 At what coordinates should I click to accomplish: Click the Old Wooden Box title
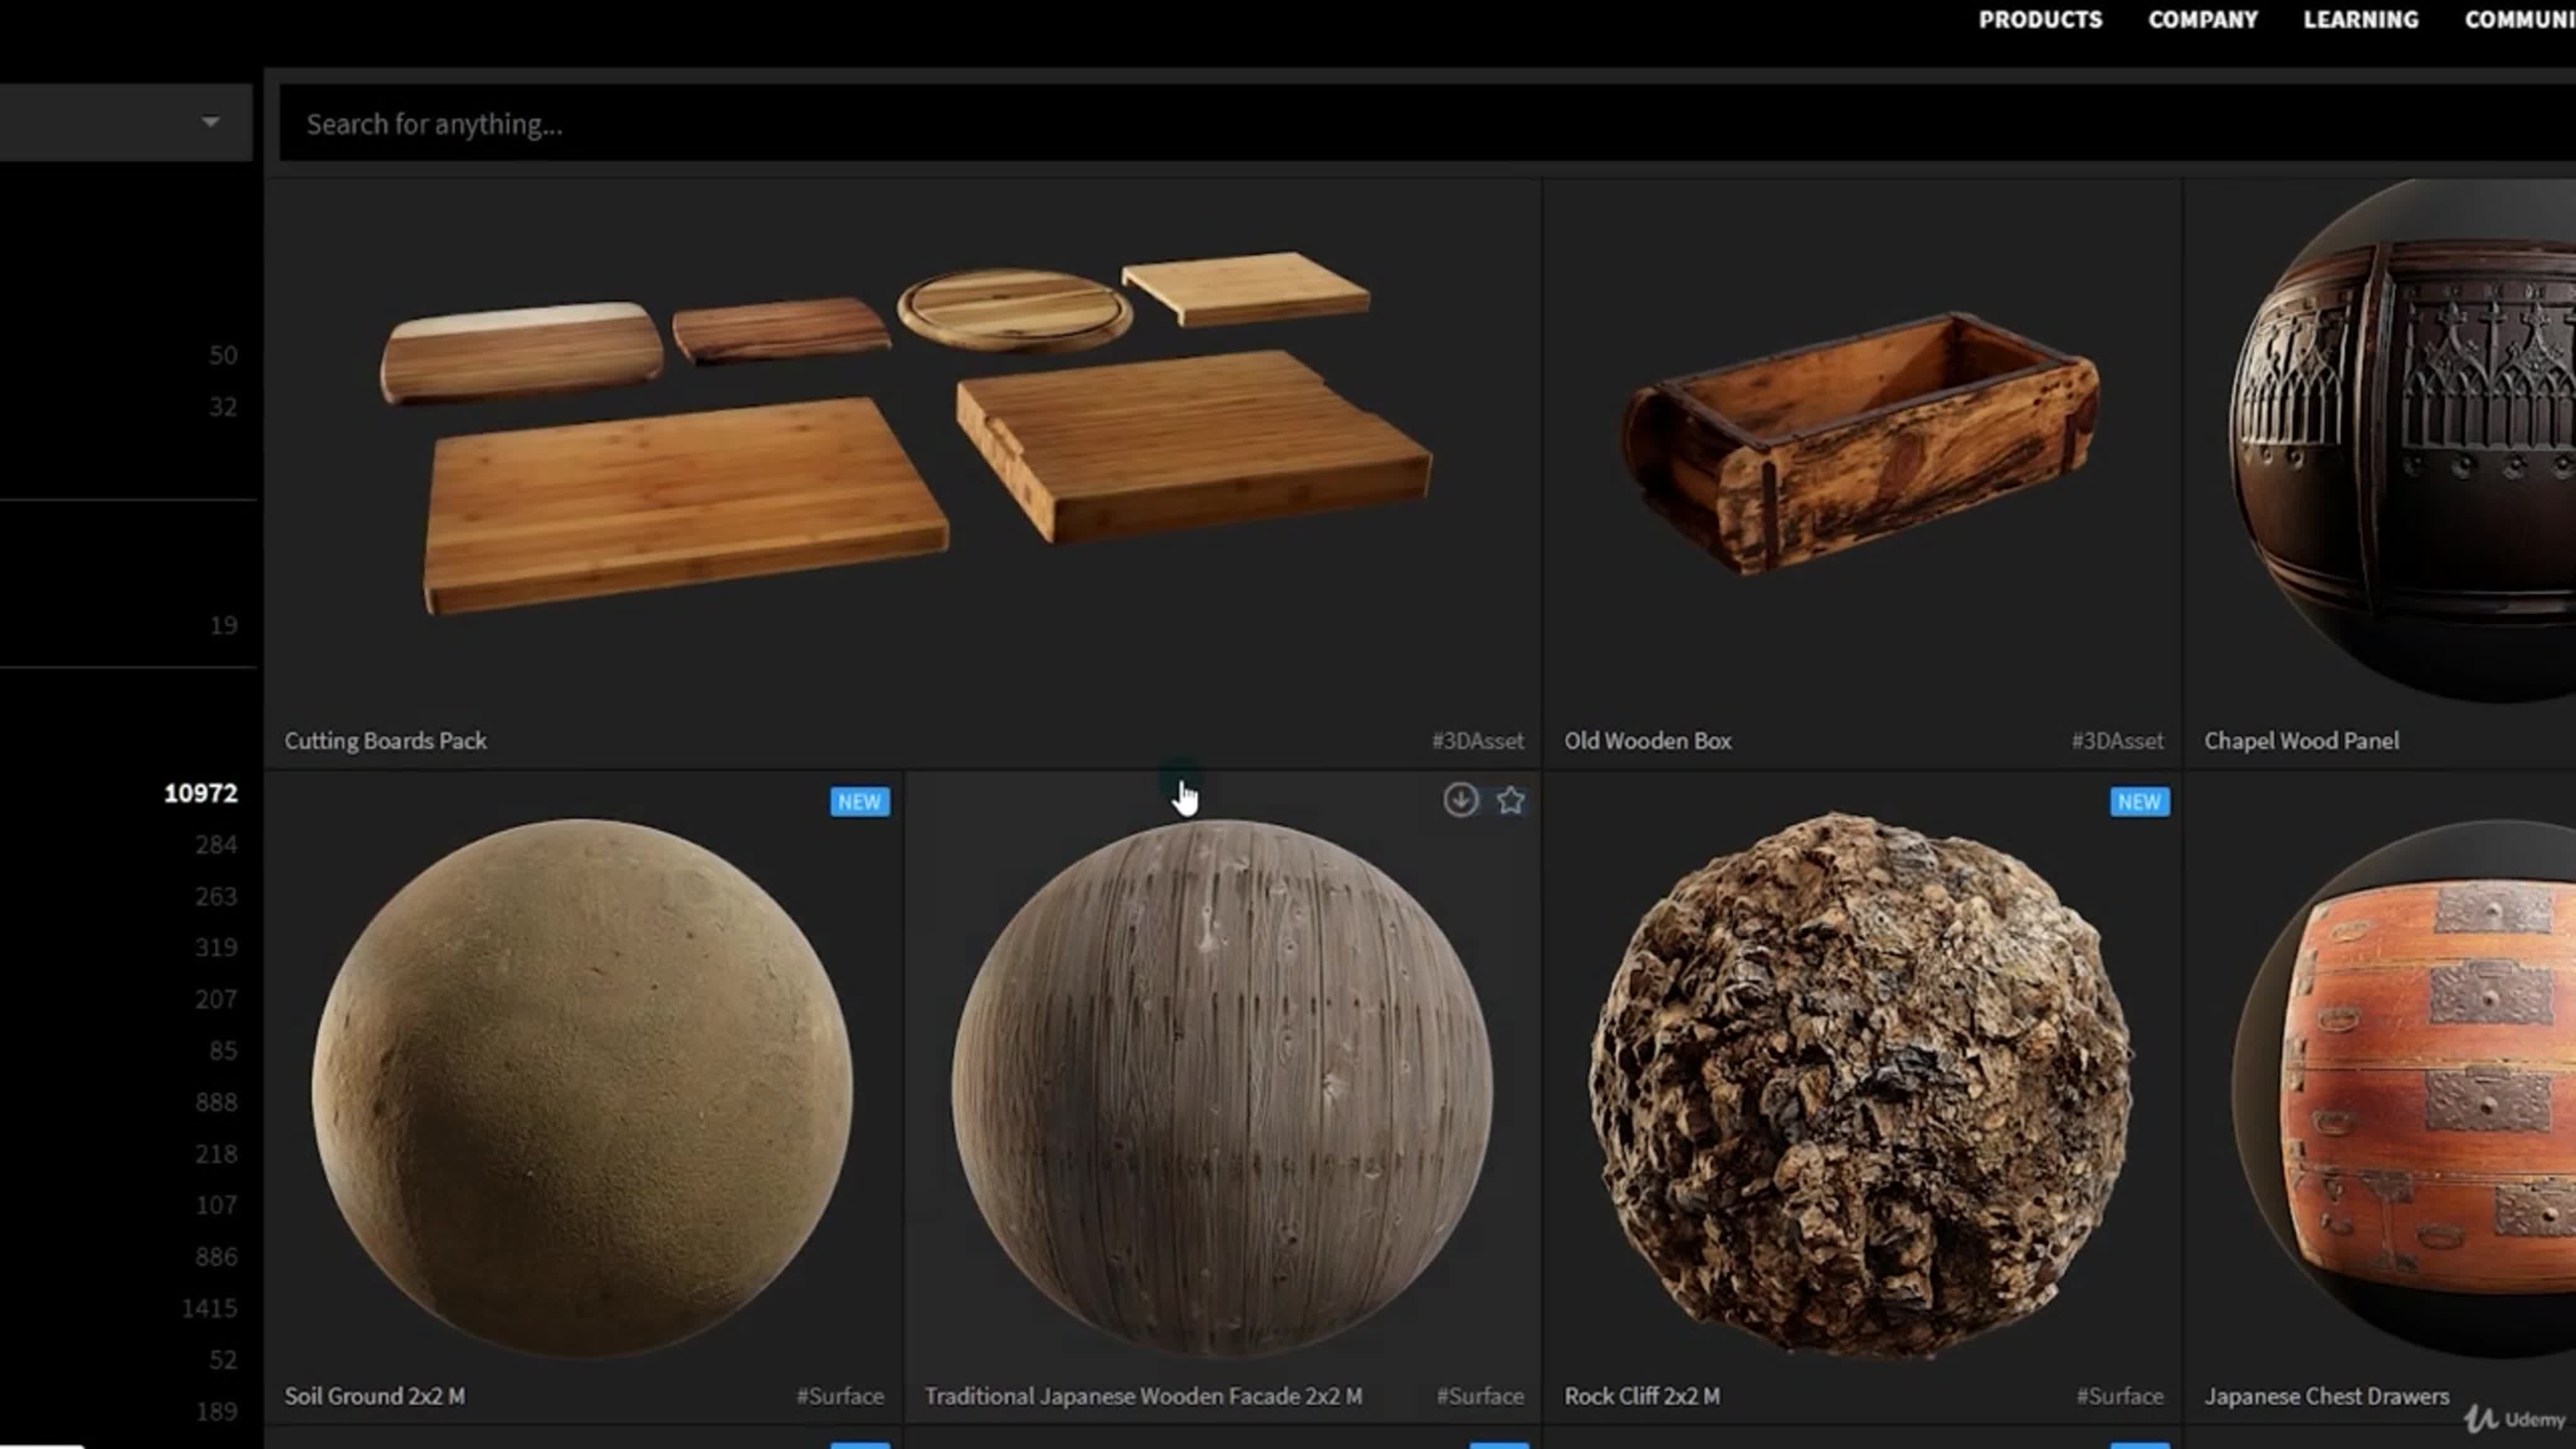pos(1647,741)
